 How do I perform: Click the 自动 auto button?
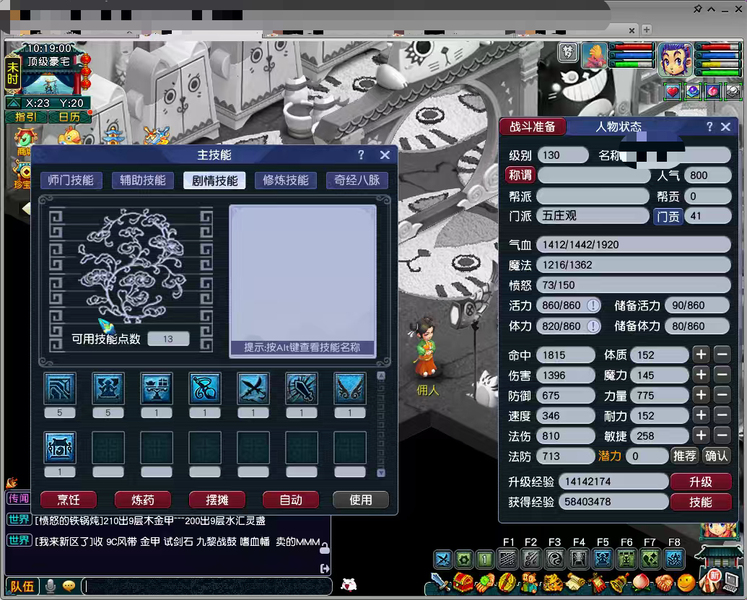coord(291,499)
